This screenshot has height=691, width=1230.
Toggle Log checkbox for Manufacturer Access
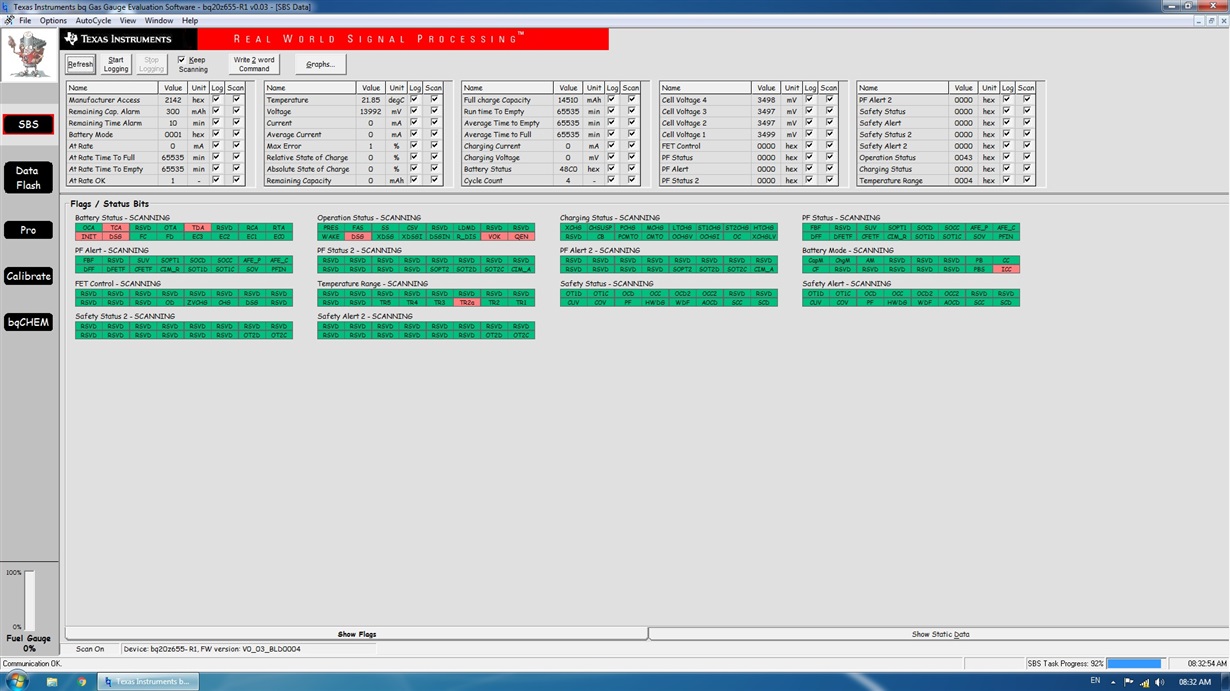point(216,100)
